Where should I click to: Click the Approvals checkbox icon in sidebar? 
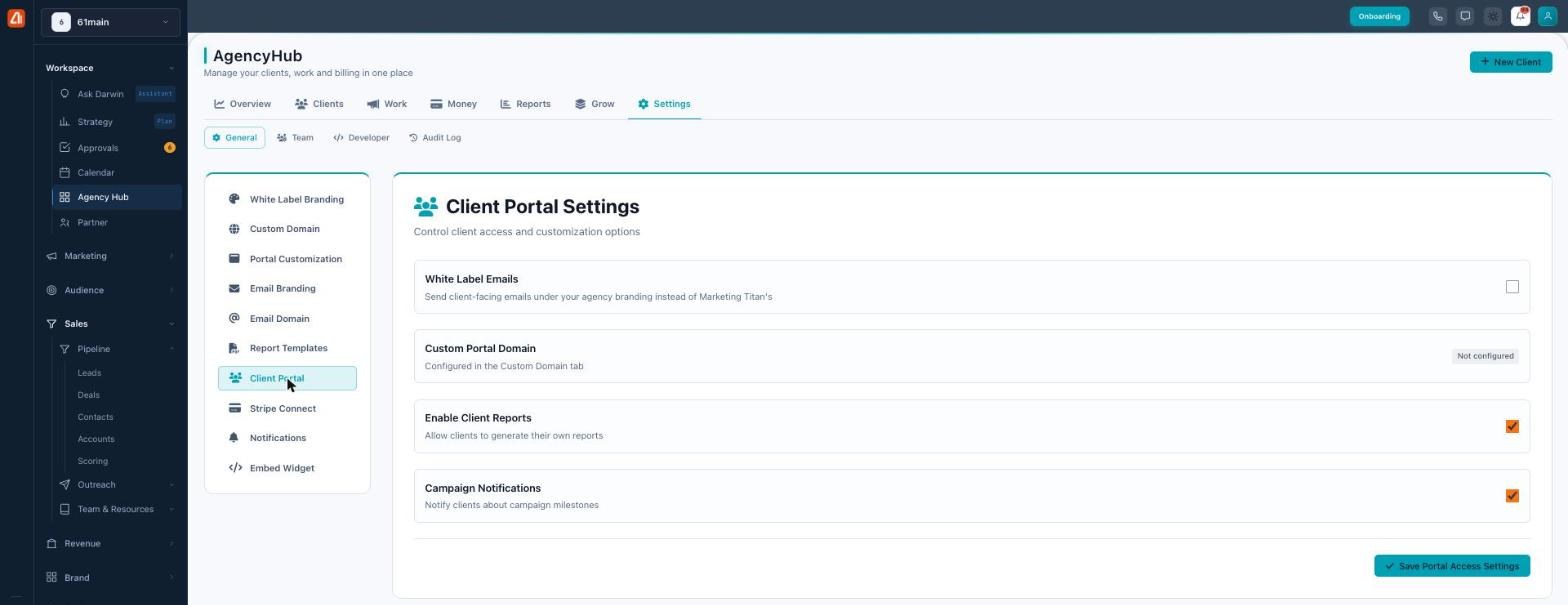65,148
